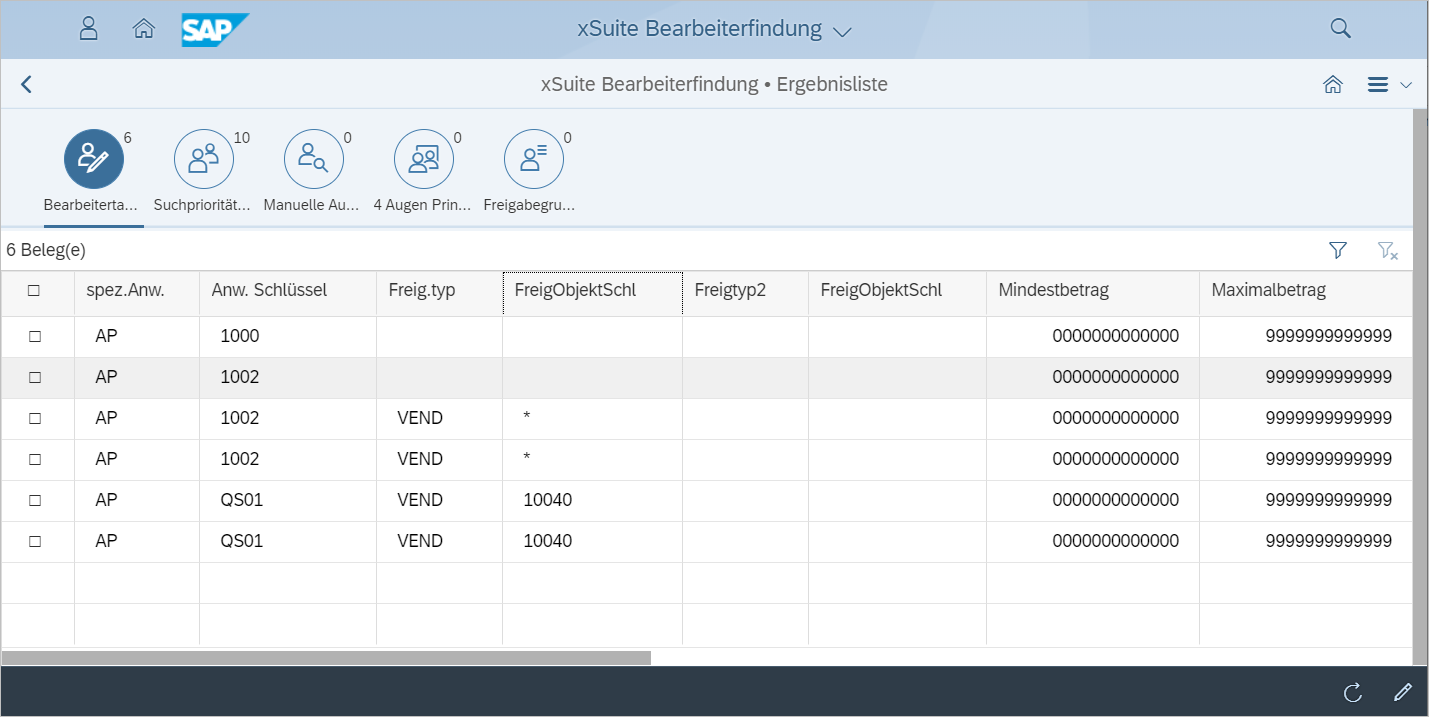Screen dimensions: 1429x717
Task: Open the hamburger menu dropdown
Action: click(x=1388, y=85)
